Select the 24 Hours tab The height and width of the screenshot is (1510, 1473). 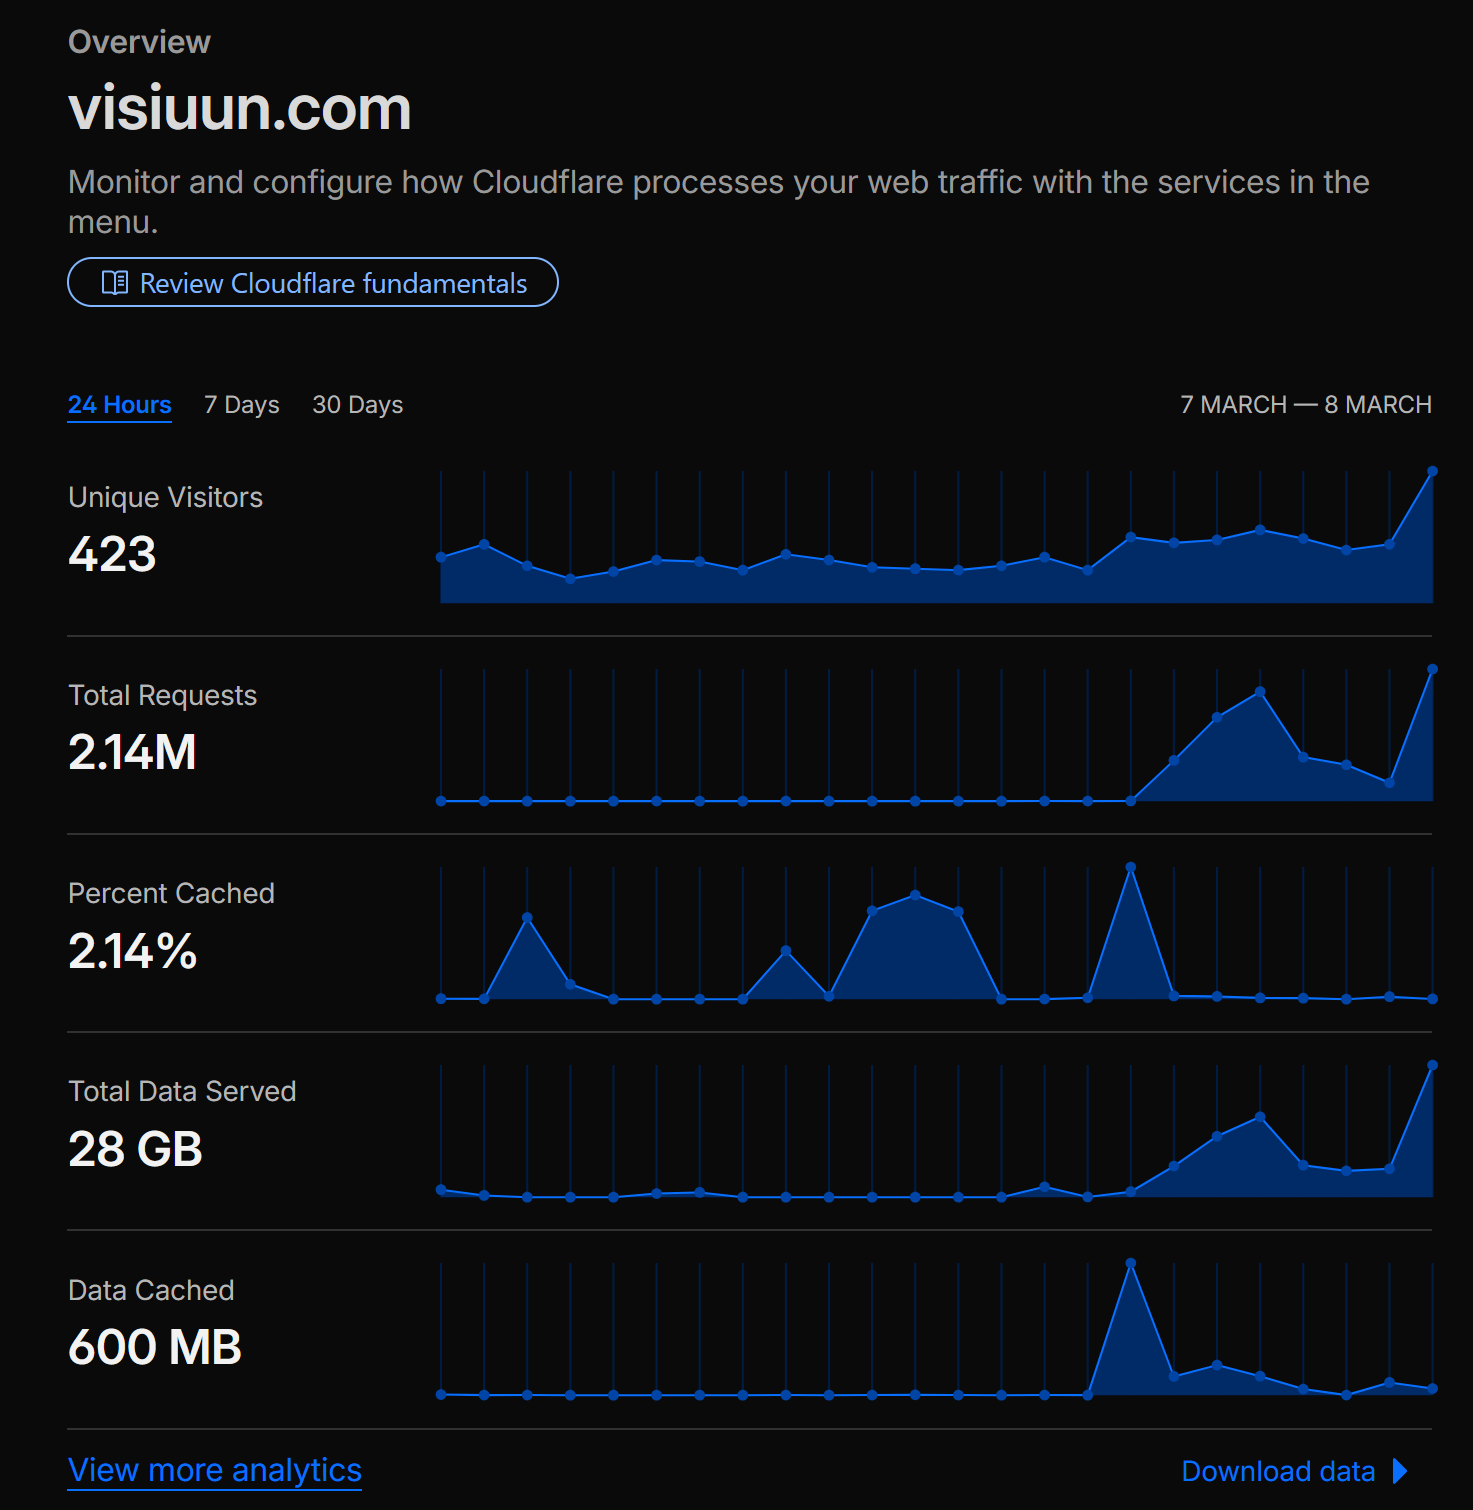tap(120, 405)
